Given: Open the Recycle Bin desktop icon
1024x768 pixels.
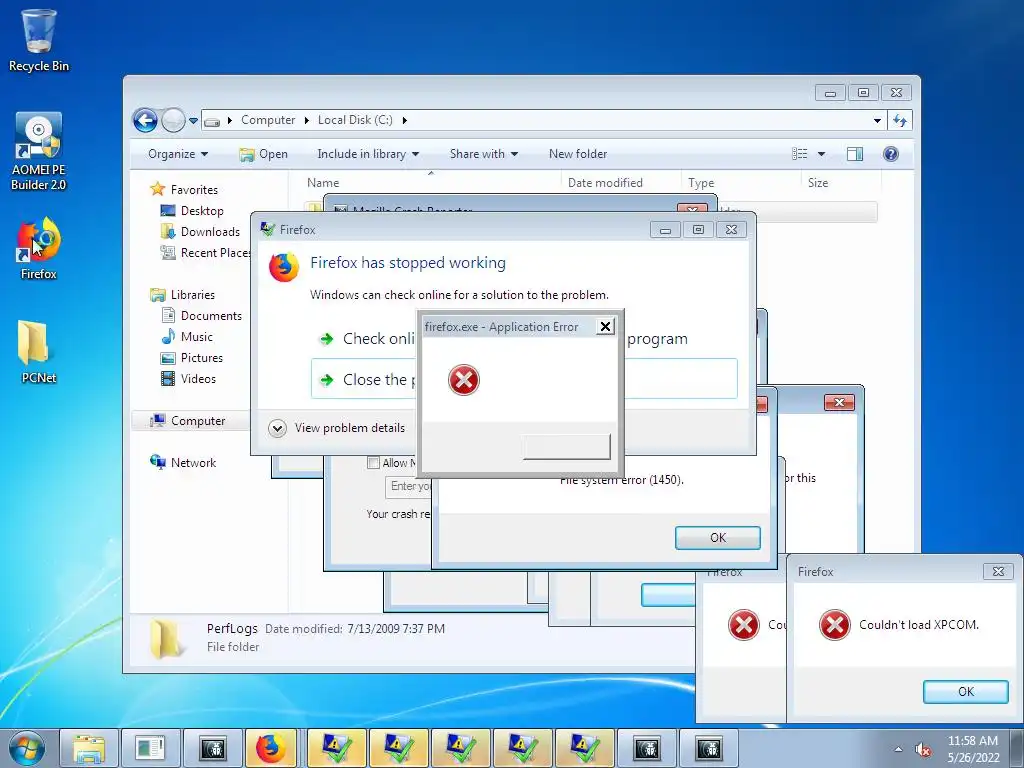Looking at the screenshot, I should (39, 40).
